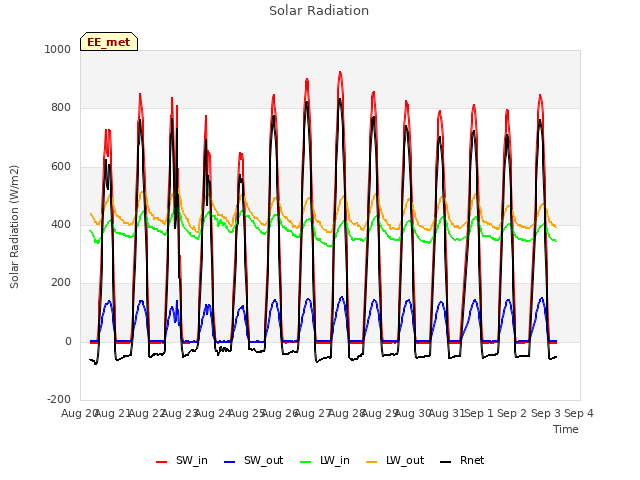The height and width of the screenshot is (480, 640).
Task: Click the Sep 1 x-axis tick label
Action: [x=479, y=413]
